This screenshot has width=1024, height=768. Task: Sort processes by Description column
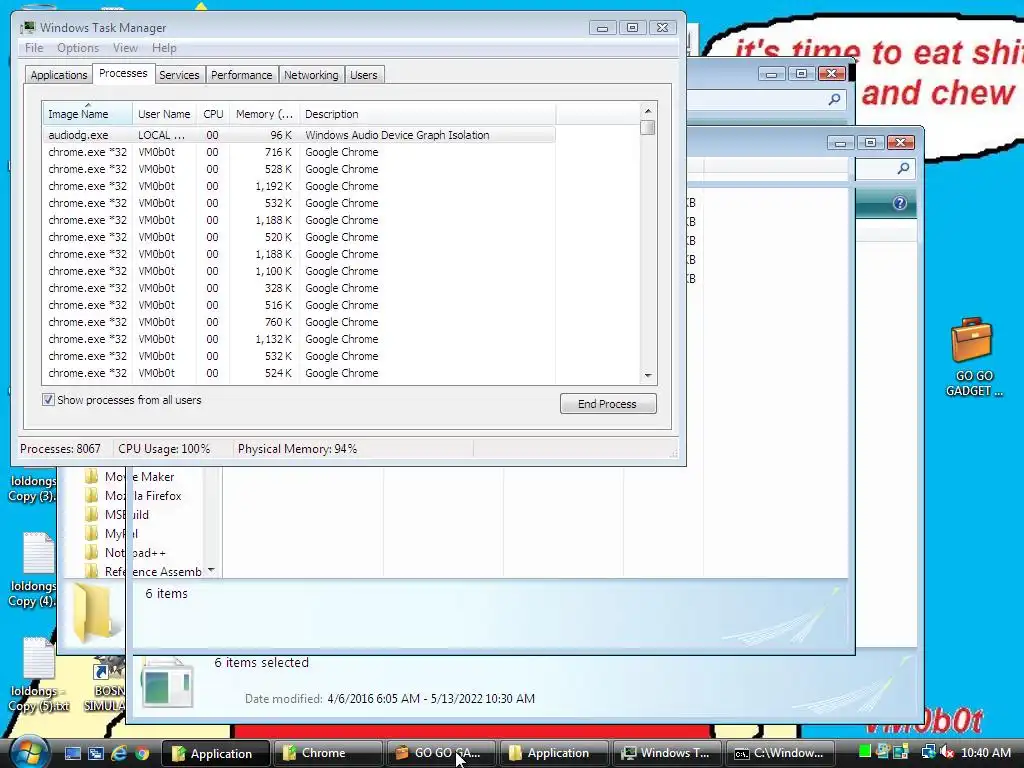427,114
